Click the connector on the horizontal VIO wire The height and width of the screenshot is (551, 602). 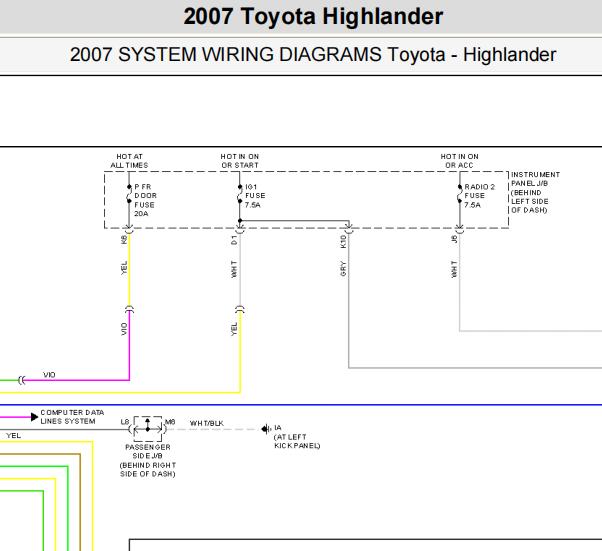(x=22, y=381)
